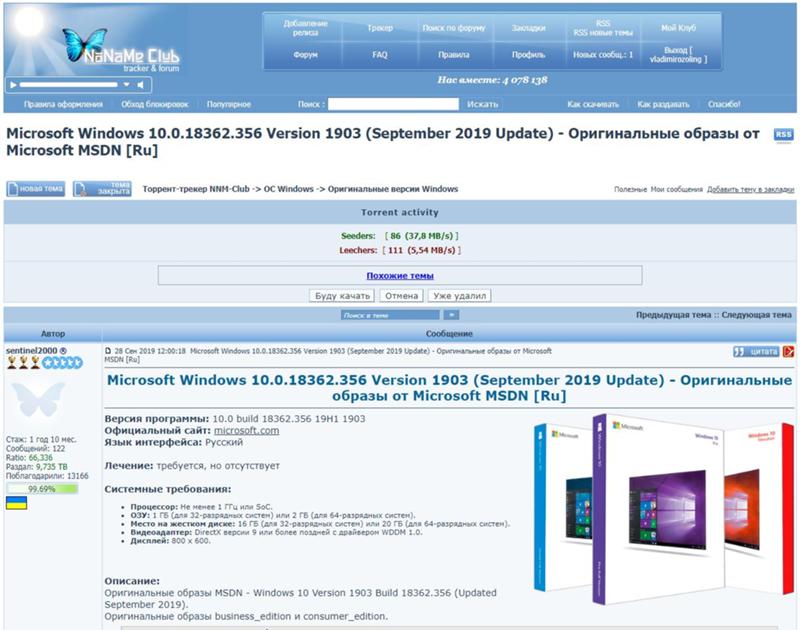Open the RSS feed menu item
The height and width of the screenshot is (630, 800).
pyautogui.click(x=603, y=23)
